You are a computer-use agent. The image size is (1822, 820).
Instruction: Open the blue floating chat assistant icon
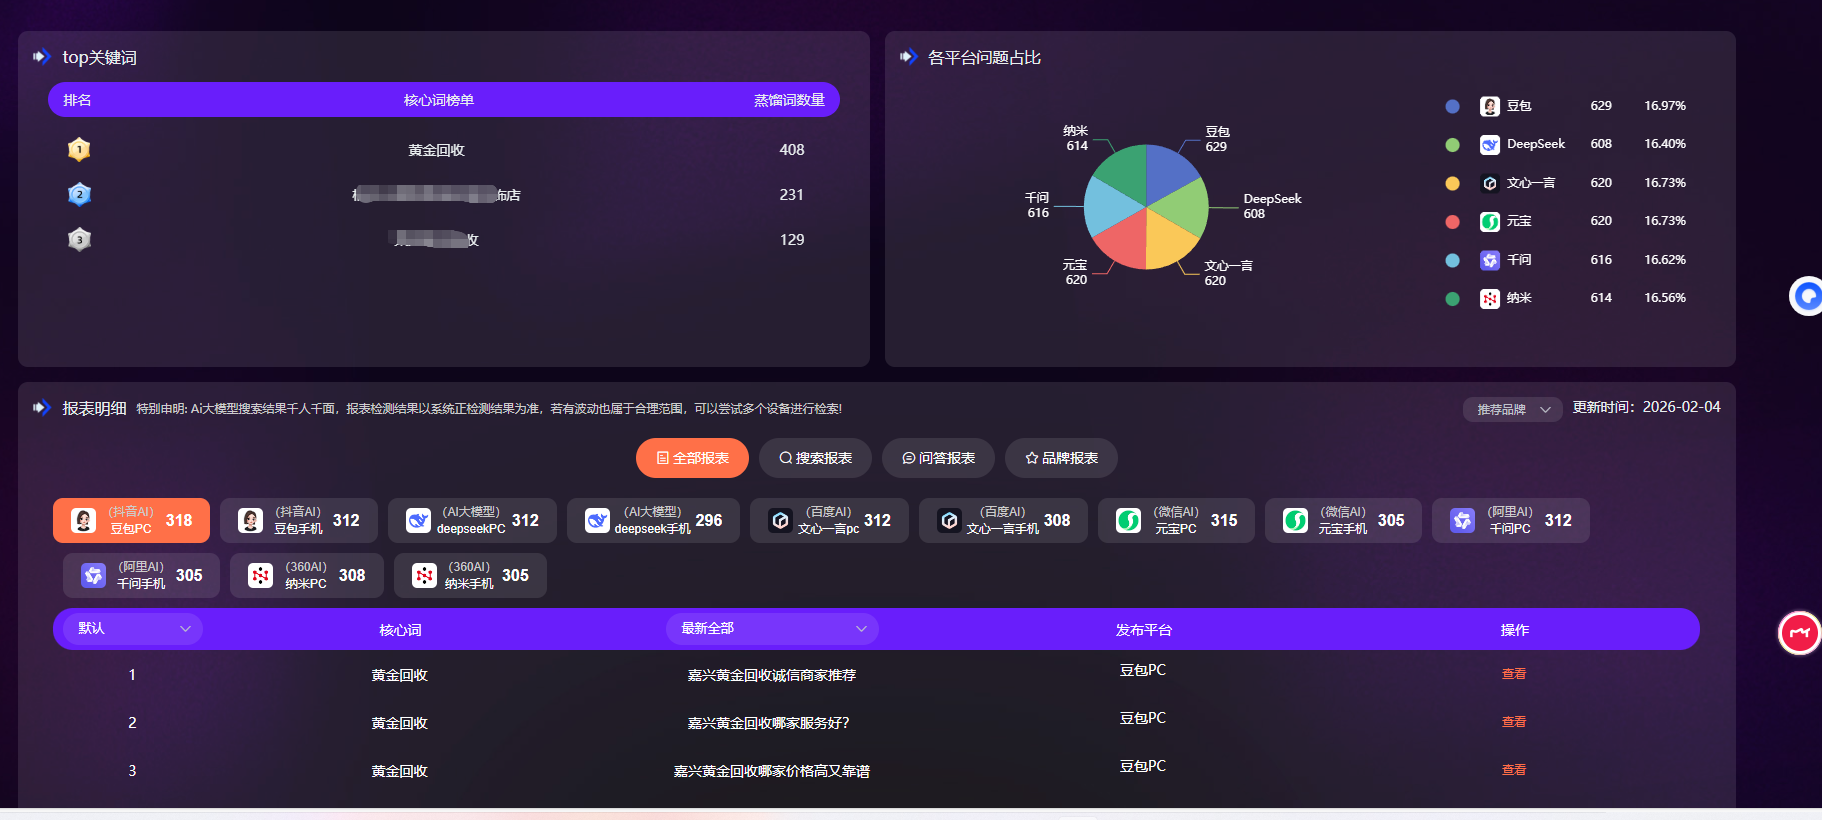1806,296
